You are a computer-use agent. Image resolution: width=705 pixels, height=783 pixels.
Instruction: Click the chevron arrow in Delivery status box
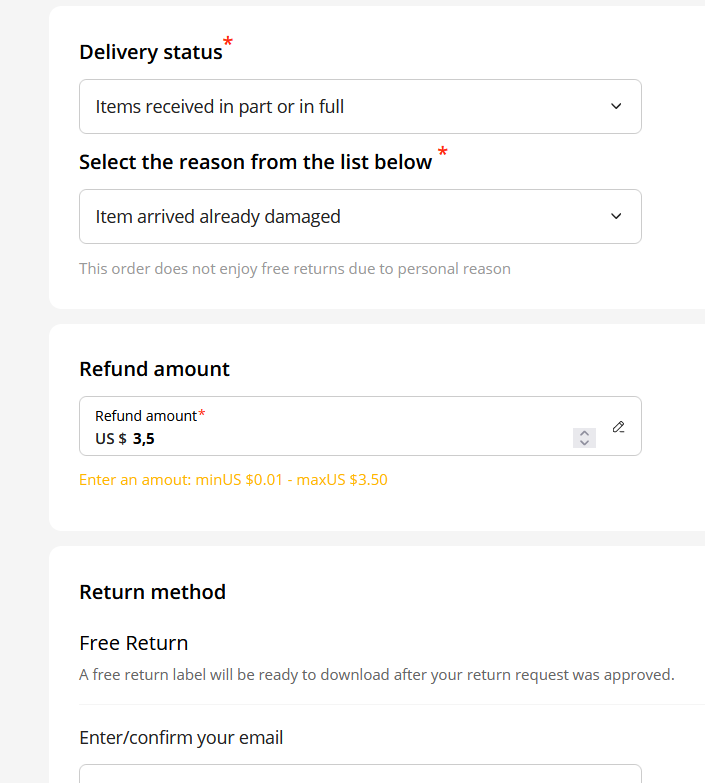click(616, 106)
